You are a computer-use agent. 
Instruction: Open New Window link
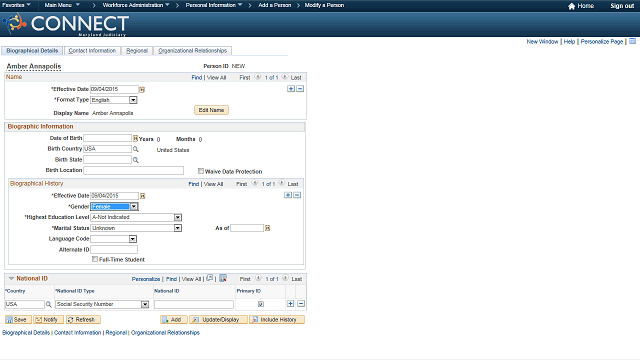point(542,42)
